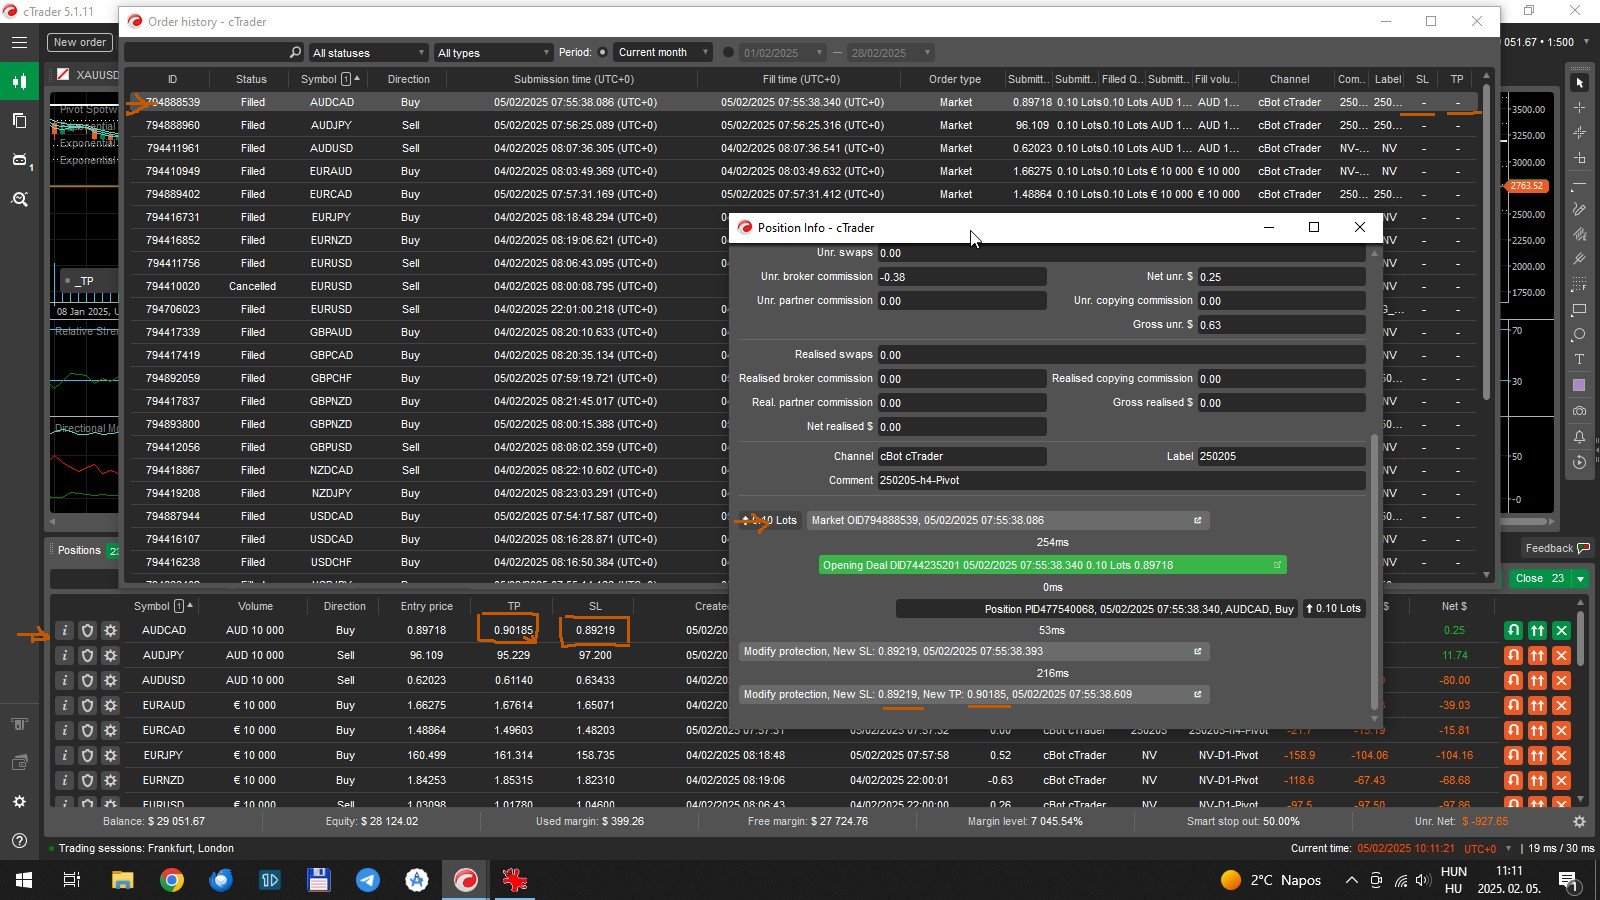
Task: Open link icon of the Opening Deal entry
Action: pos(1277,565)
